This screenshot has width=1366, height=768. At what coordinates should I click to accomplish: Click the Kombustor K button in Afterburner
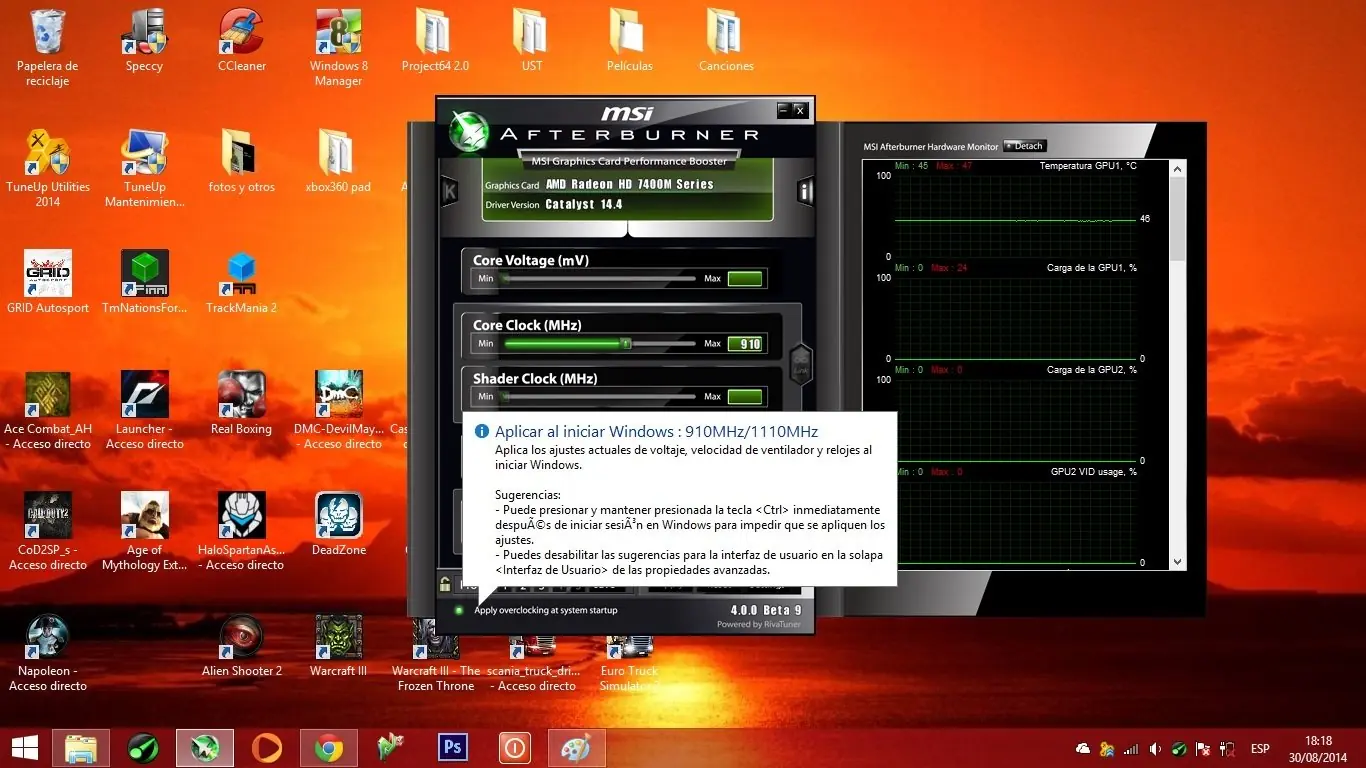pyautogui.click(x=450, y=190)
